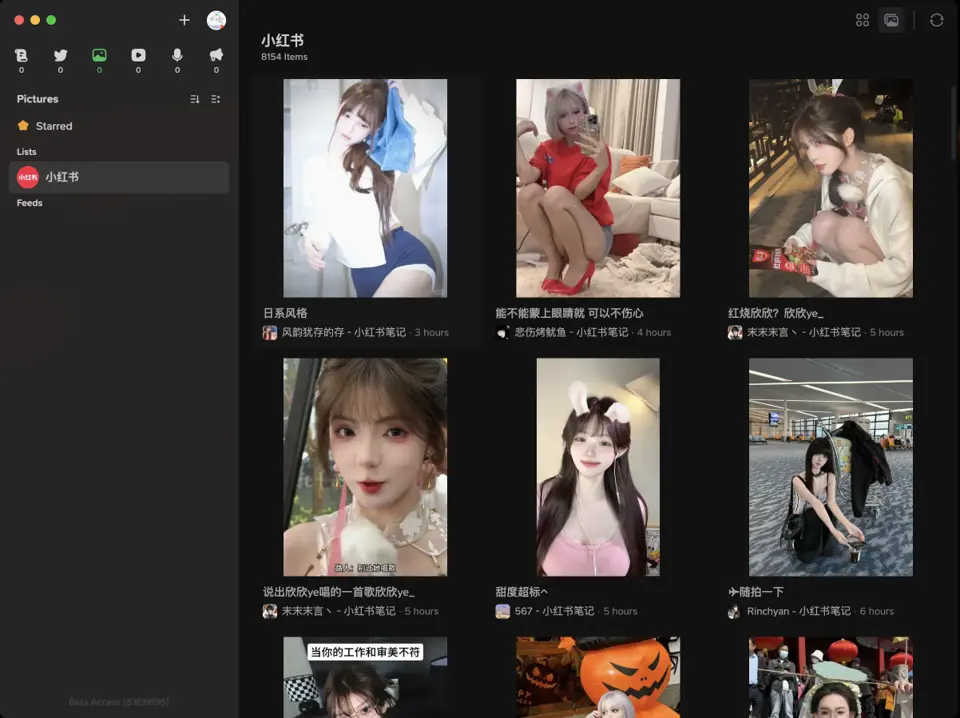Screen dimensions: 960x718
Task: Click the title 说出欣欣ye唱的一首歌欣欣ye_
Action: point(339,592)
